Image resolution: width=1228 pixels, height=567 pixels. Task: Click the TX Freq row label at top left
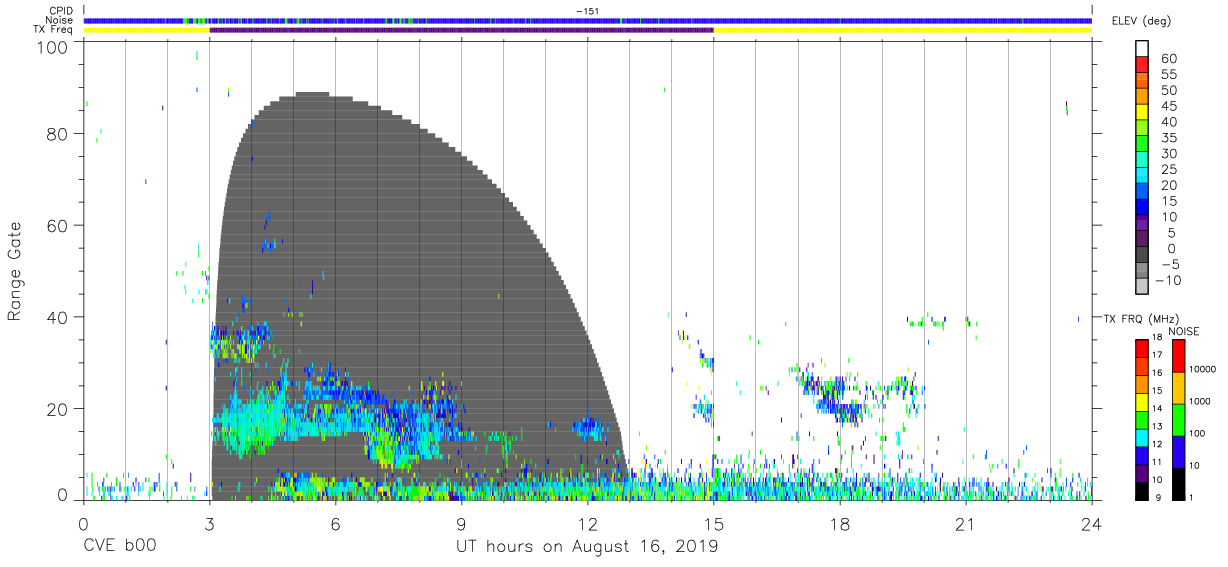point(54,30)
